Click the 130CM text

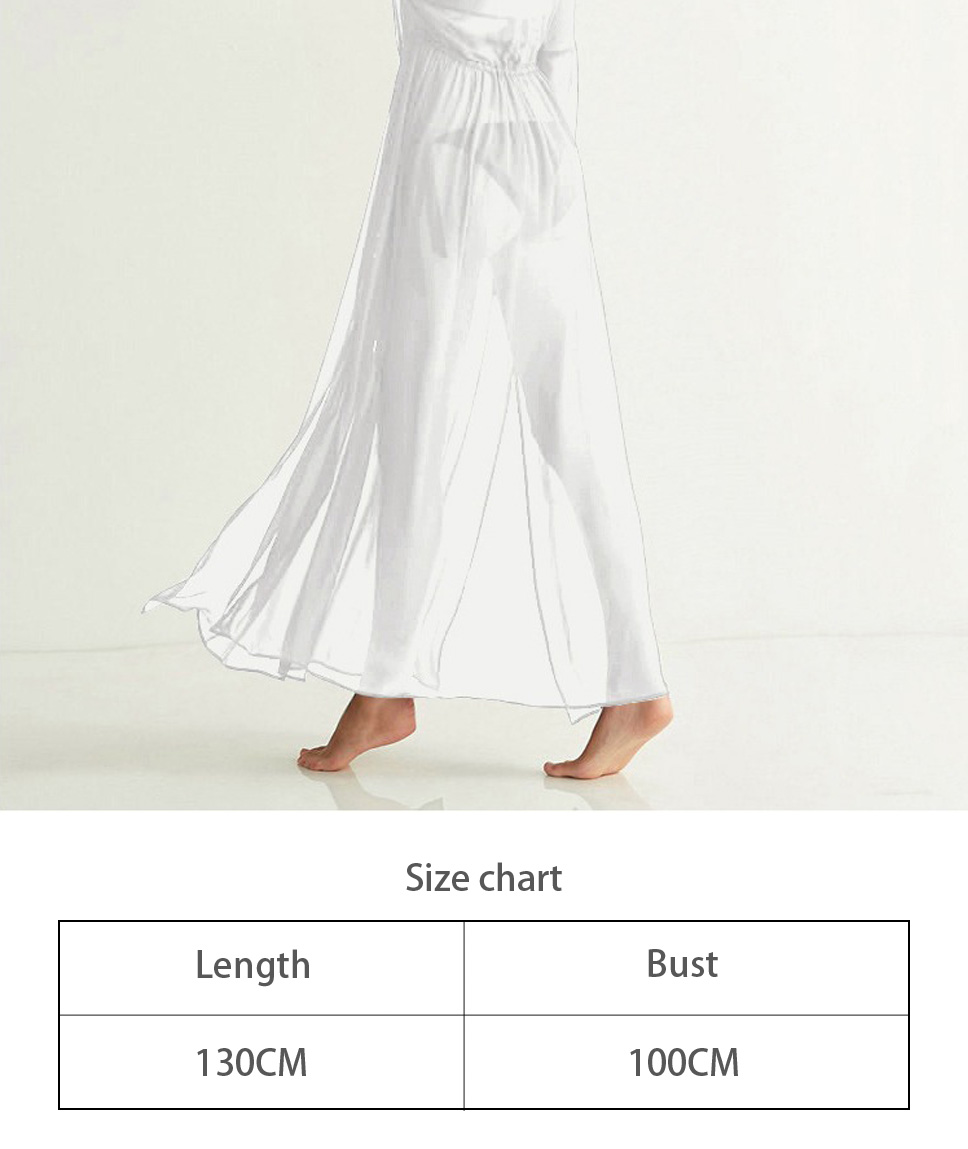click(251, 1063)
